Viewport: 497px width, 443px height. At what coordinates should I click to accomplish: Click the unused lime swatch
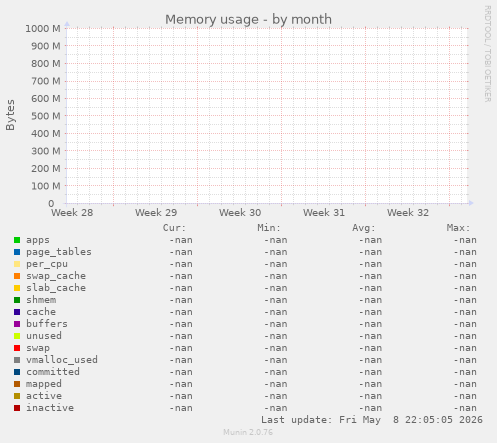click(17, 336)
